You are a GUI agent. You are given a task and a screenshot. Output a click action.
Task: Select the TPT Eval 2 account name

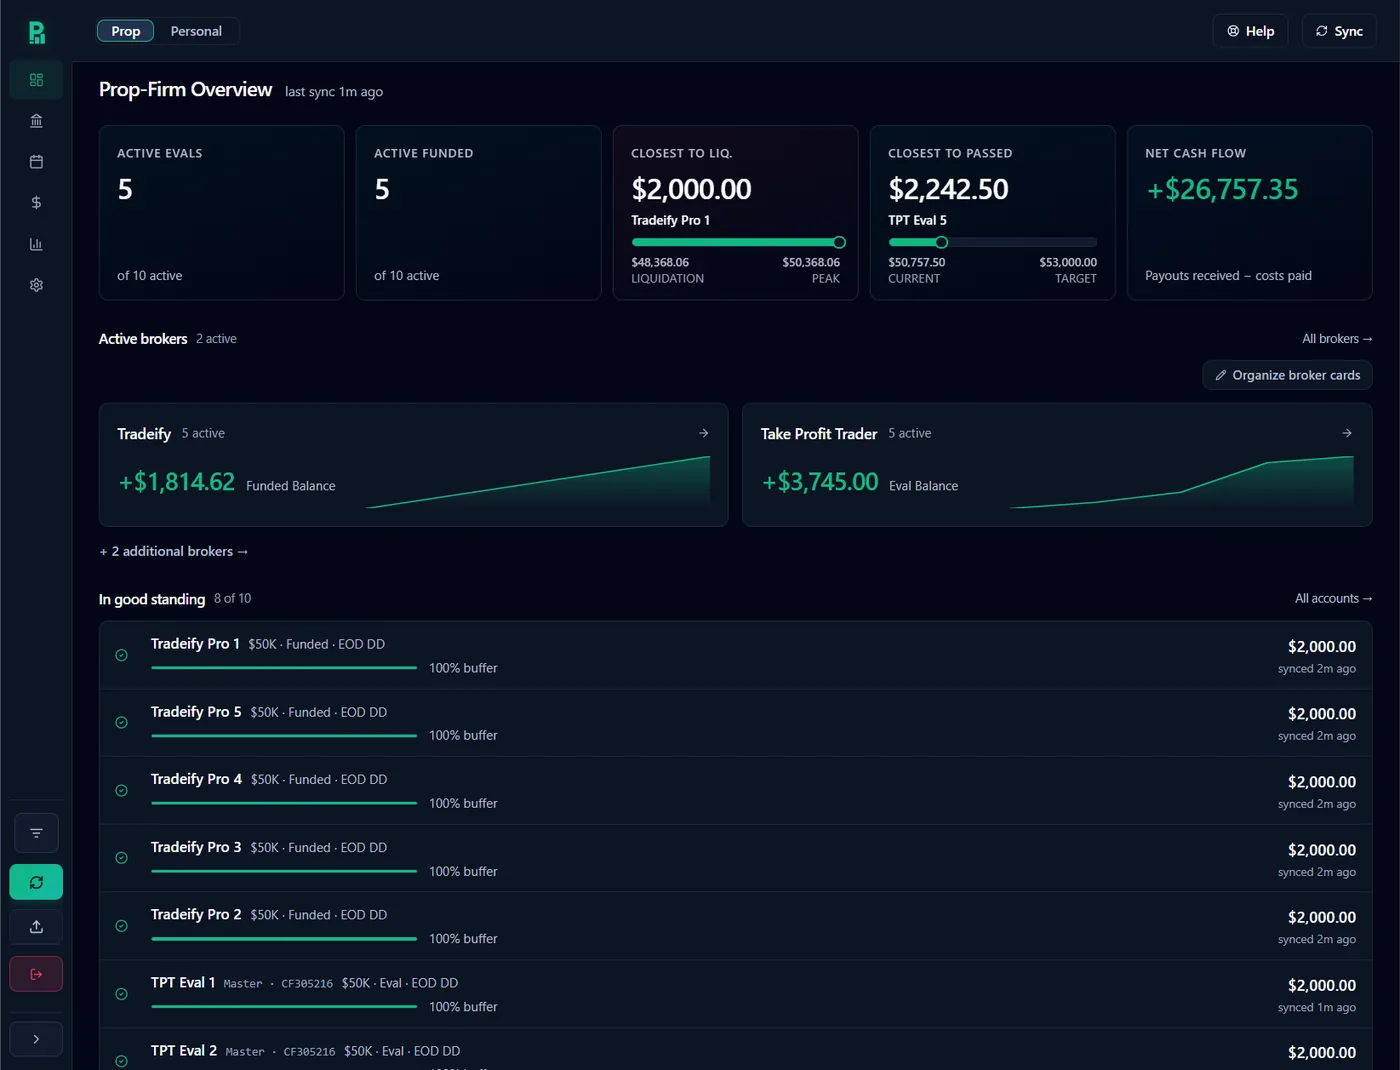[184, 1050]
